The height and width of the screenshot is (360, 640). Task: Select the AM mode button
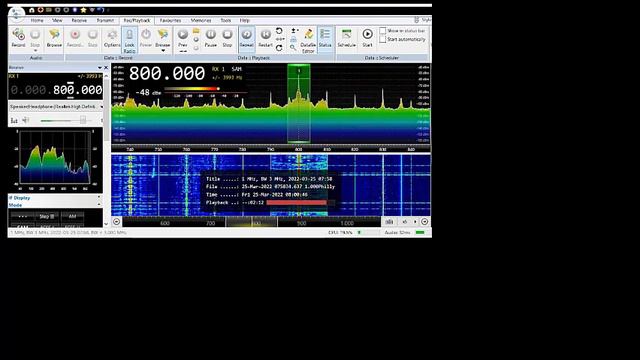coord(72,216)
